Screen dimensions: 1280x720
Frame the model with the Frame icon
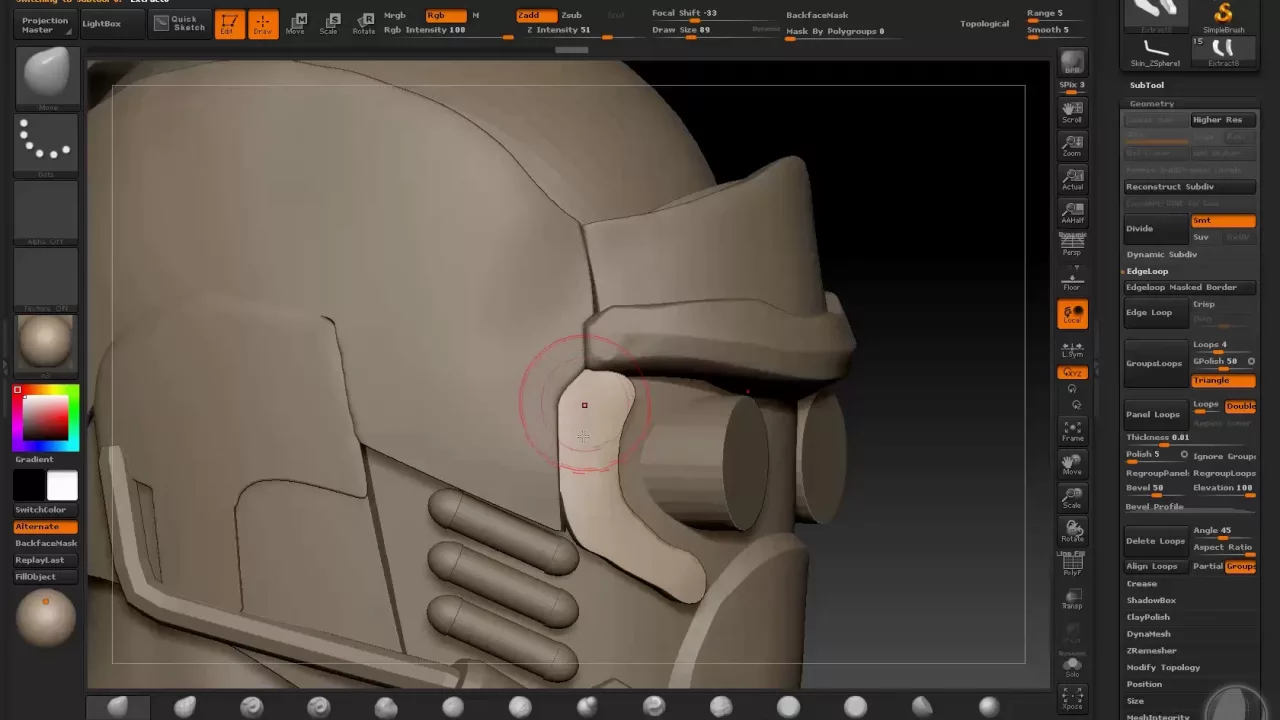(x=1072, y=430)
